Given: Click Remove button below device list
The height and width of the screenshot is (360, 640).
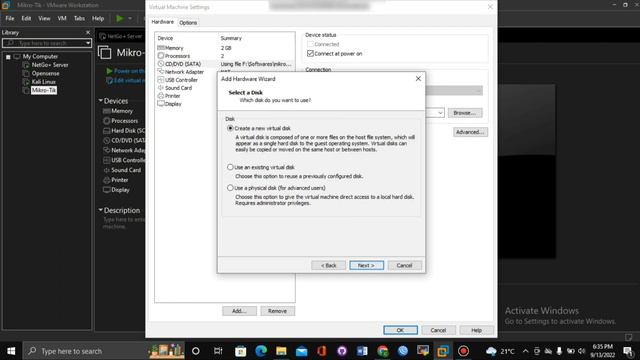Looking at the screenshot, I should 277,311.
